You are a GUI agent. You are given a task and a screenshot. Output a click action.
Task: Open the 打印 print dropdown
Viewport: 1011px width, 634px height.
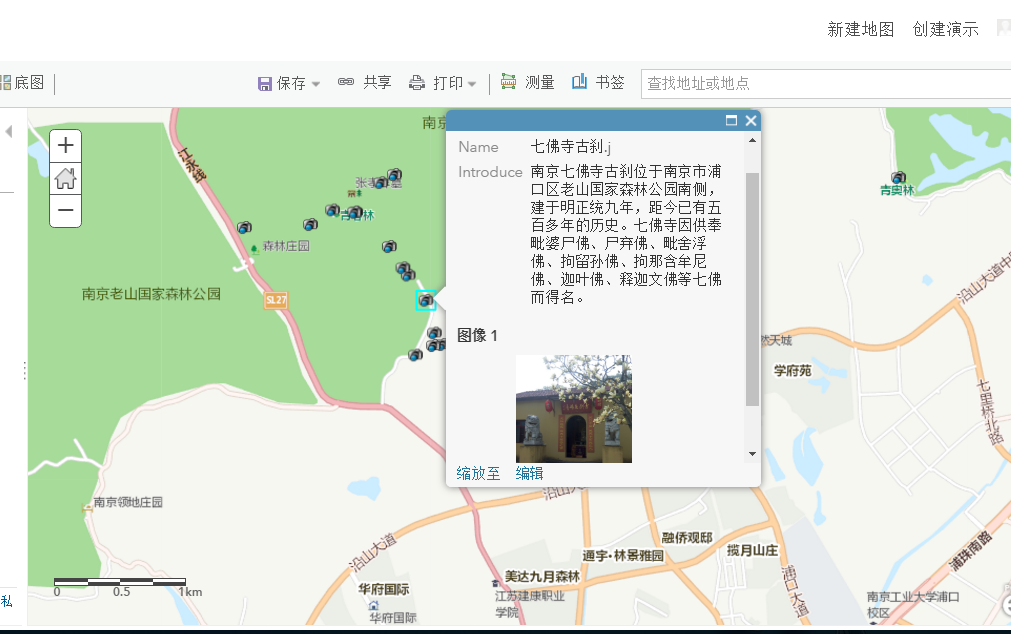point(442,83)
